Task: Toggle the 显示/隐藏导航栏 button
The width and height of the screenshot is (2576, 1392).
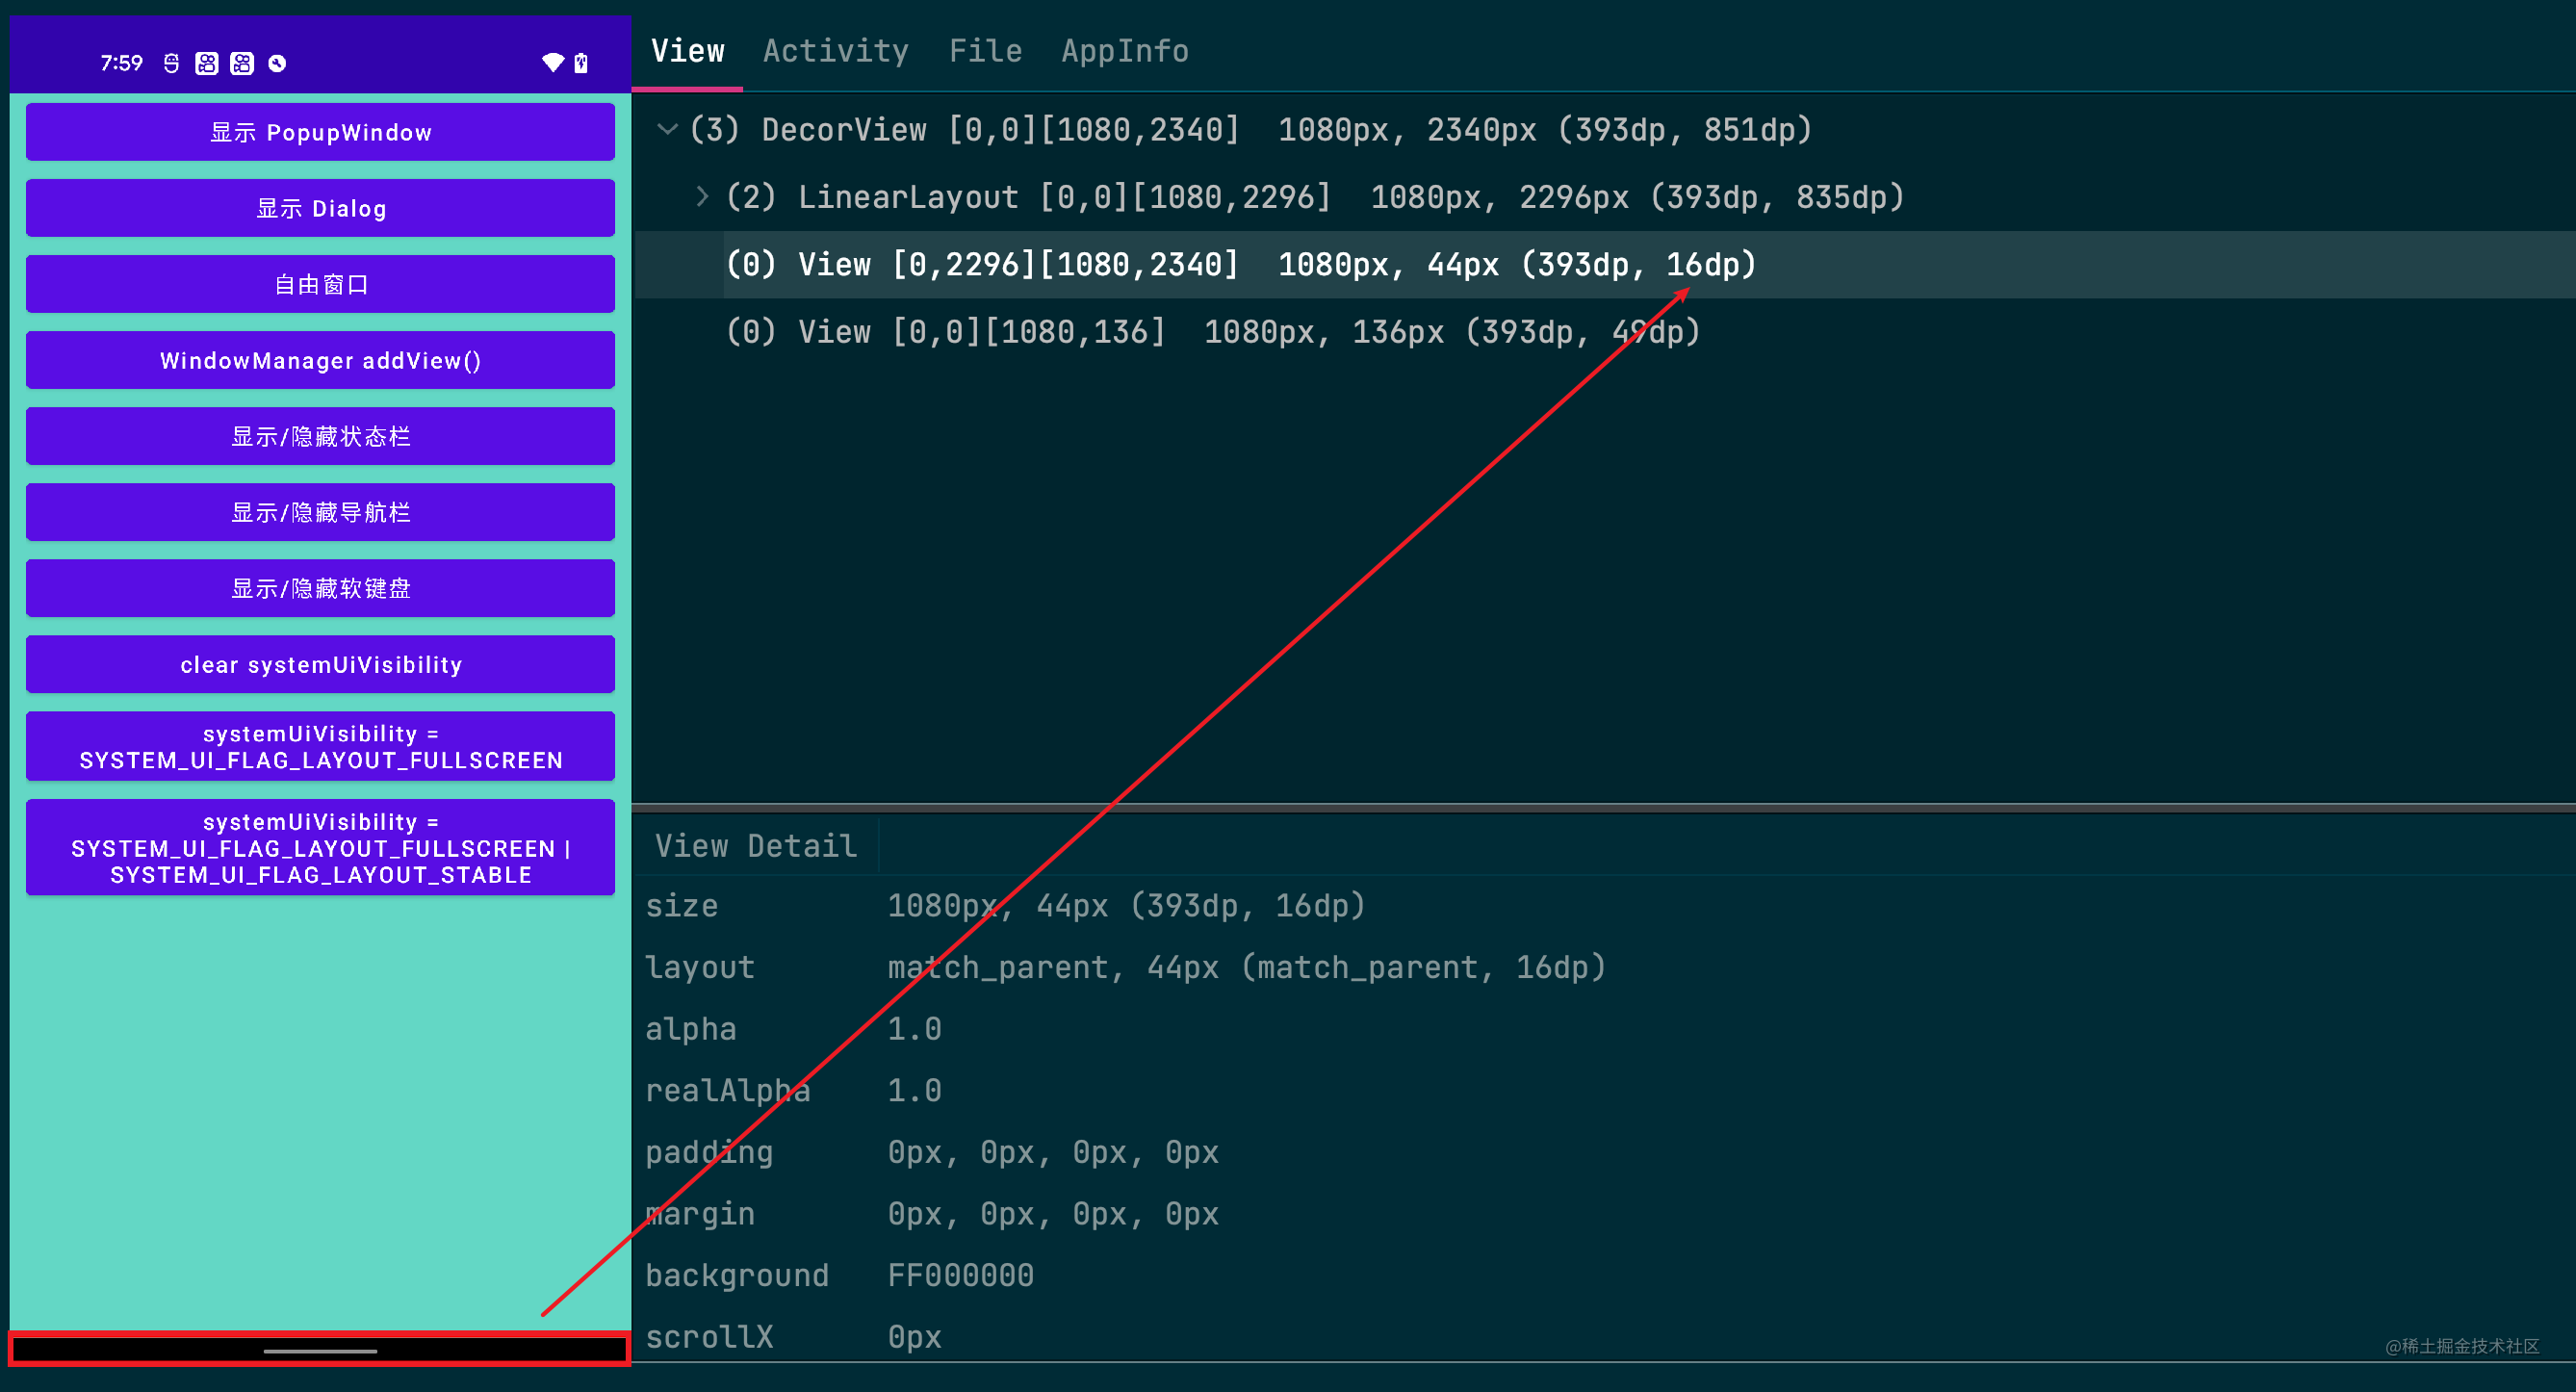Action: (x=320, y=512)
